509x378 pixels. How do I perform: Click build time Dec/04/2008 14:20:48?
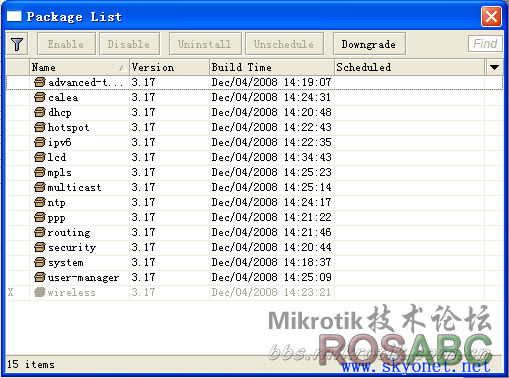click(271, 112)
